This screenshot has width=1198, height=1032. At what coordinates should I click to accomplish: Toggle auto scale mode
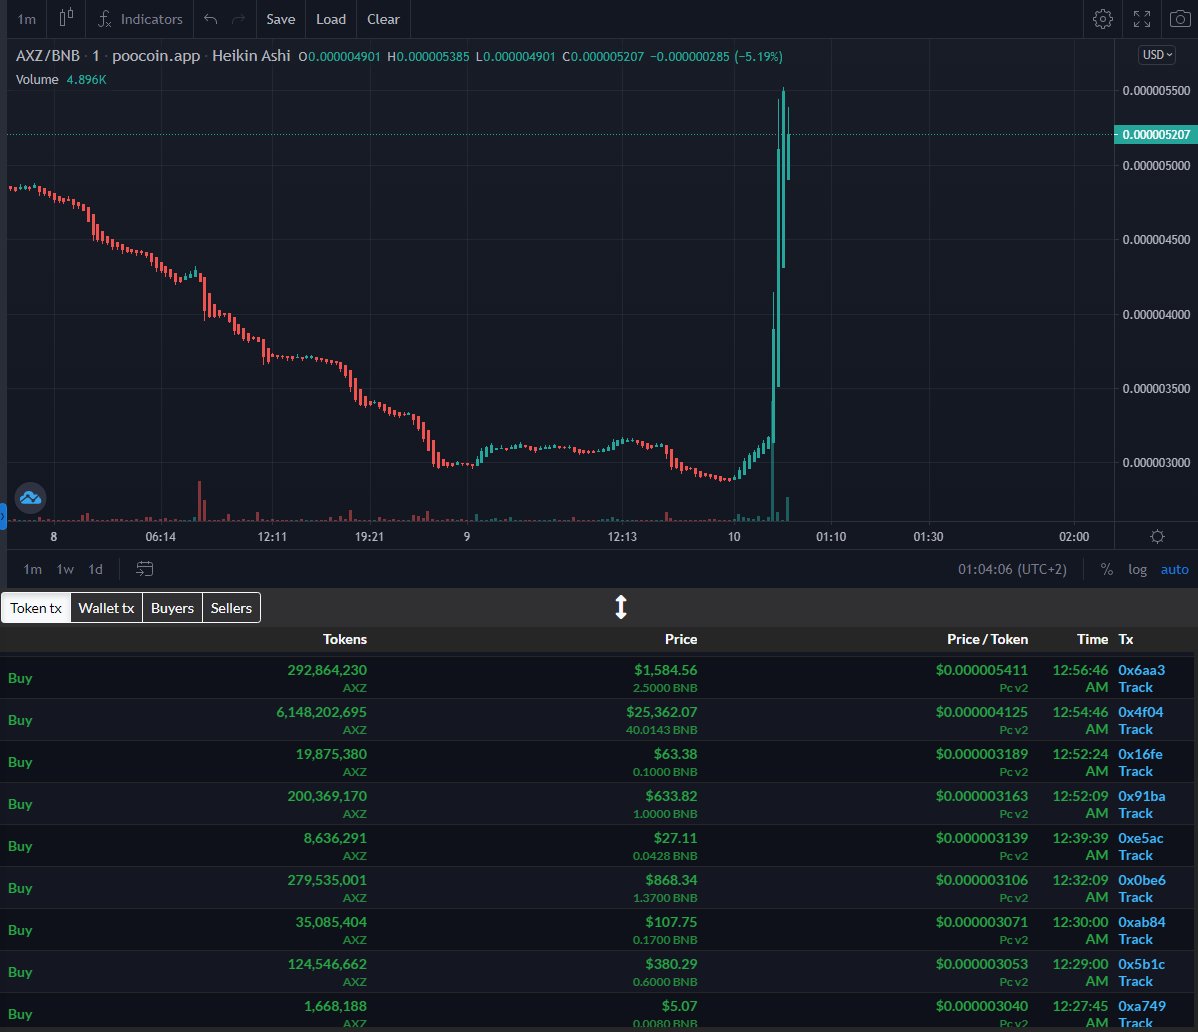[1174, 569]
